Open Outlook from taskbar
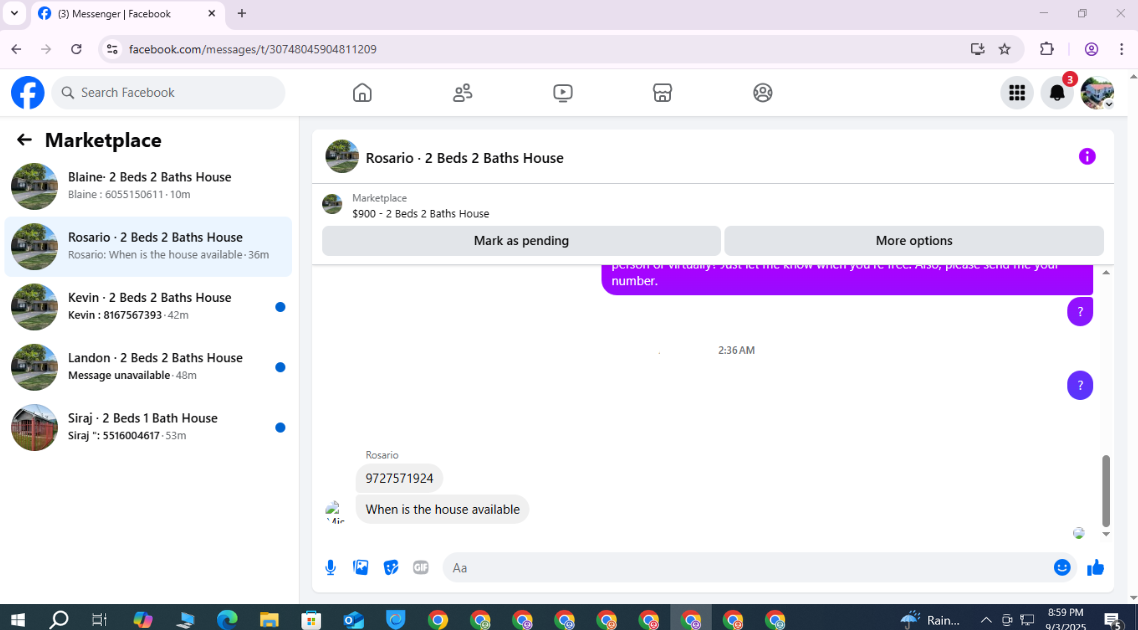Screen dimensions: 1138x630 353,620
